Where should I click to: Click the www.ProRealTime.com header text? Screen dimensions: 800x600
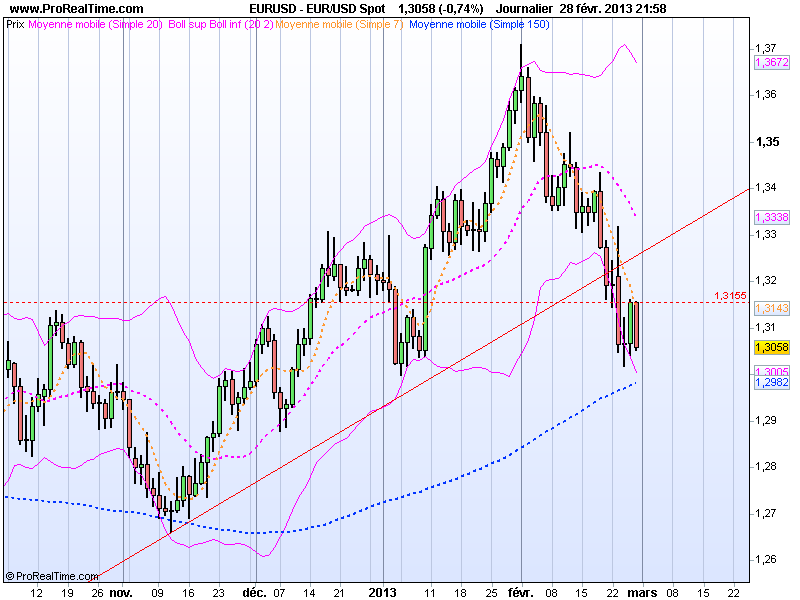(77, 9)
